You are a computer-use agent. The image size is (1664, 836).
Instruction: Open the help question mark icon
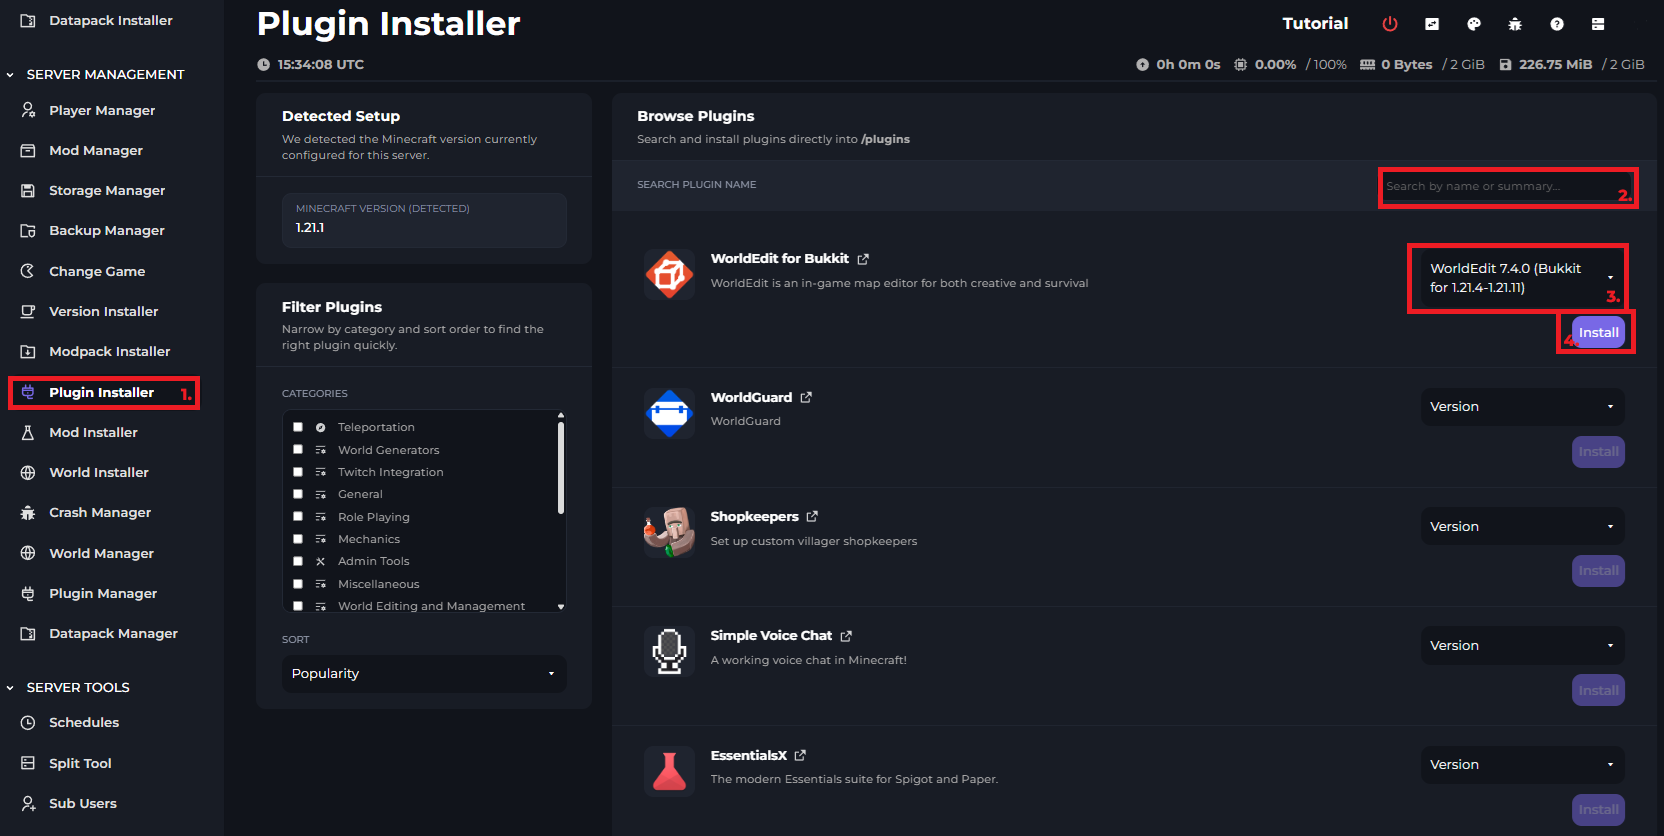(x=1557, y=24)
